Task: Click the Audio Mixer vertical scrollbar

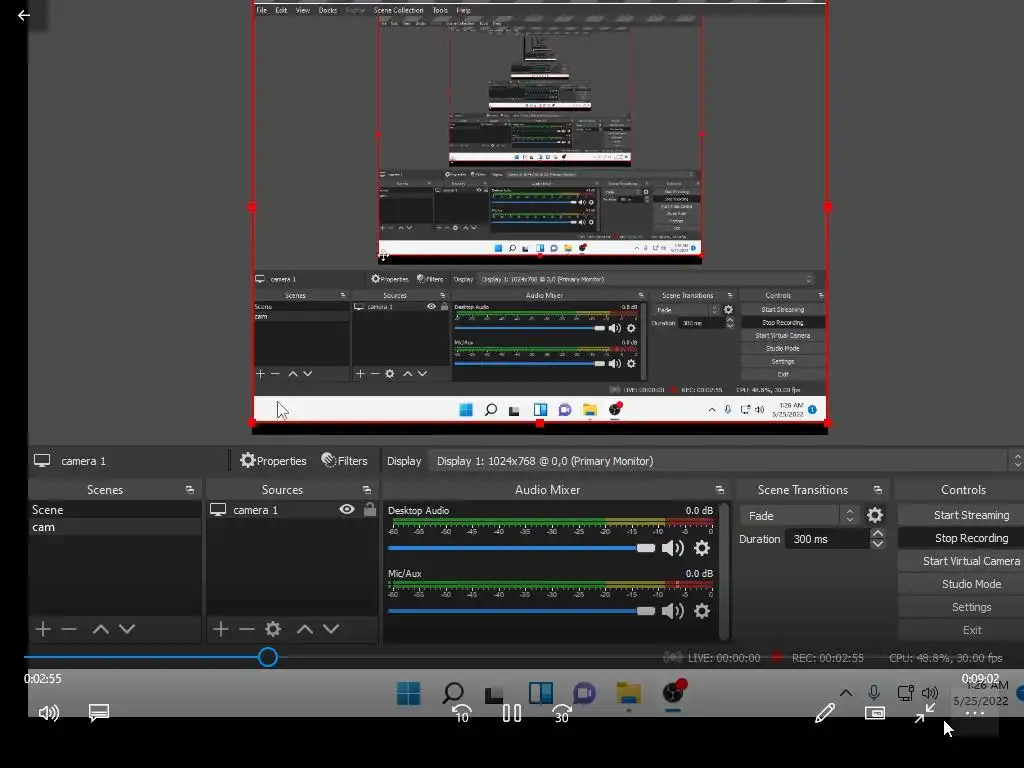Action: click(724, 570)
